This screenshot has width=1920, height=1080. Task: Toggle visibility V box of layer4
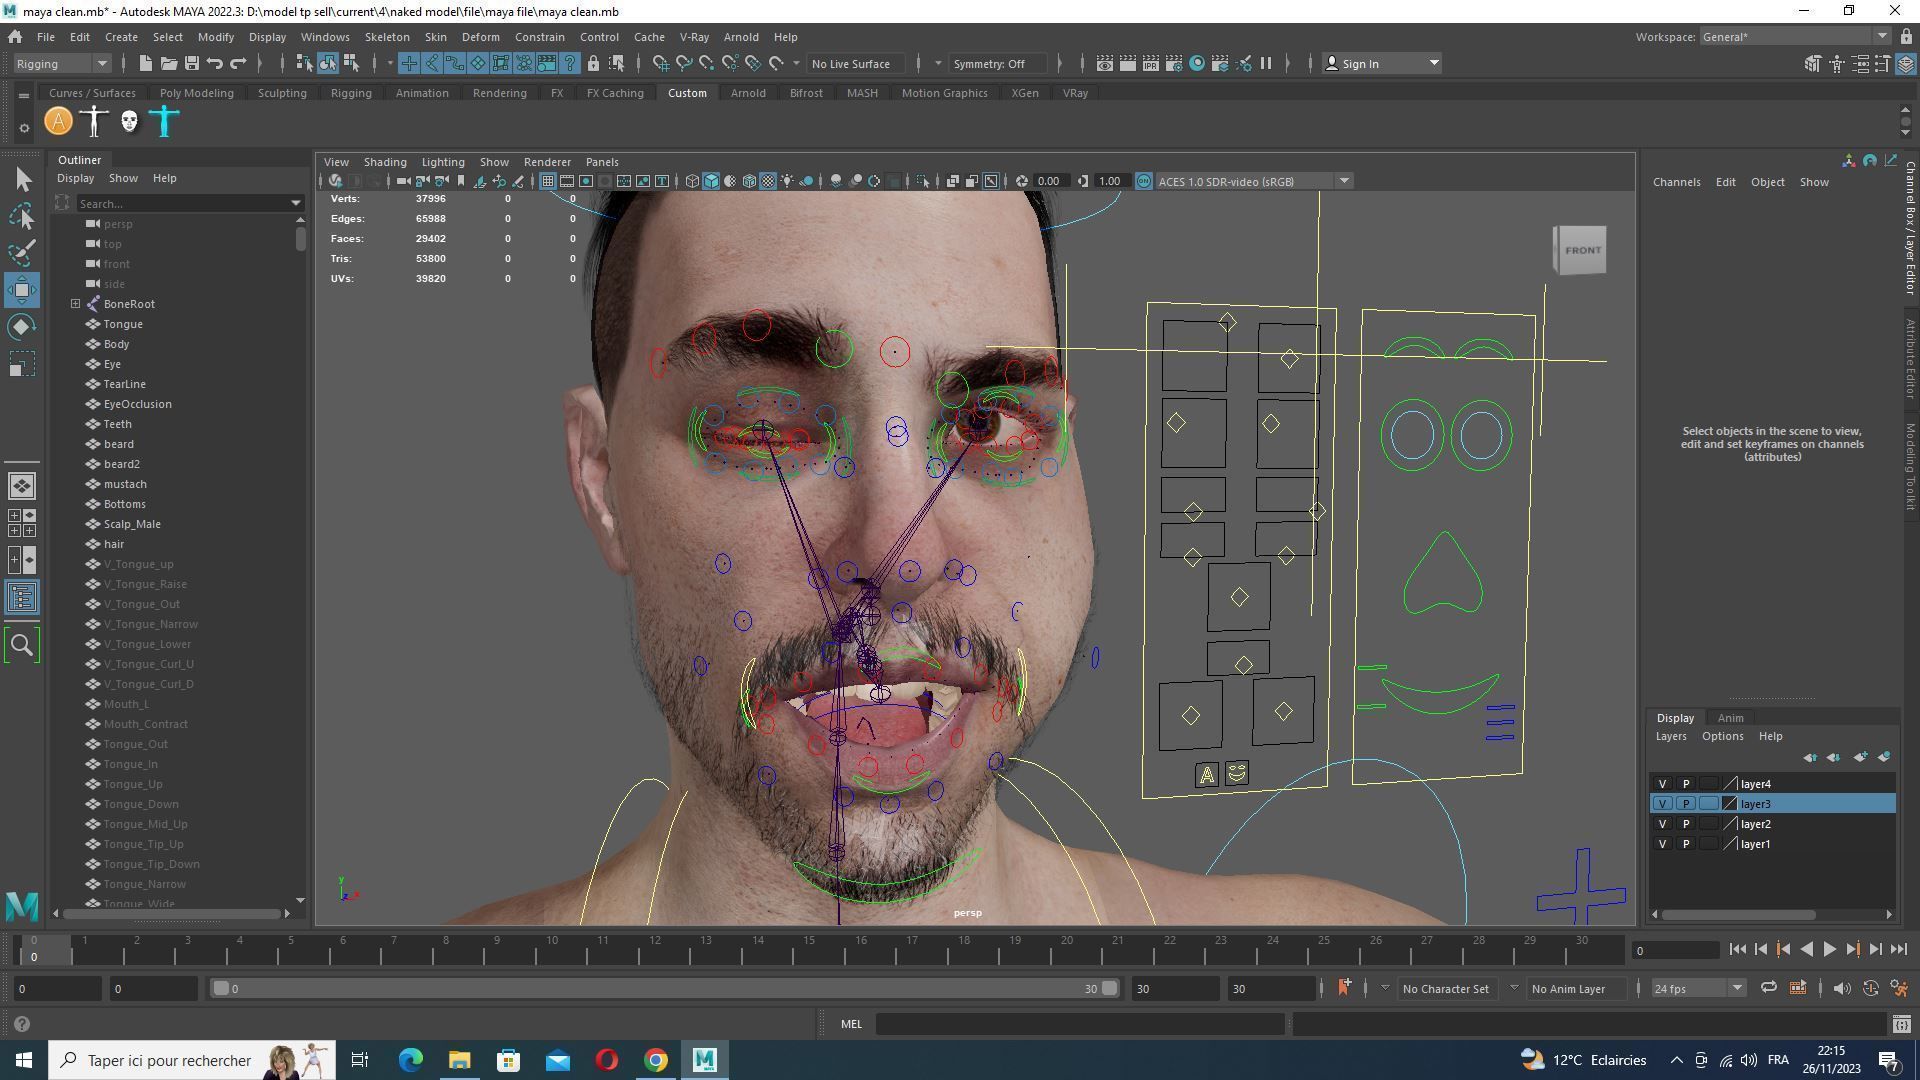(x=1662, y=784)
